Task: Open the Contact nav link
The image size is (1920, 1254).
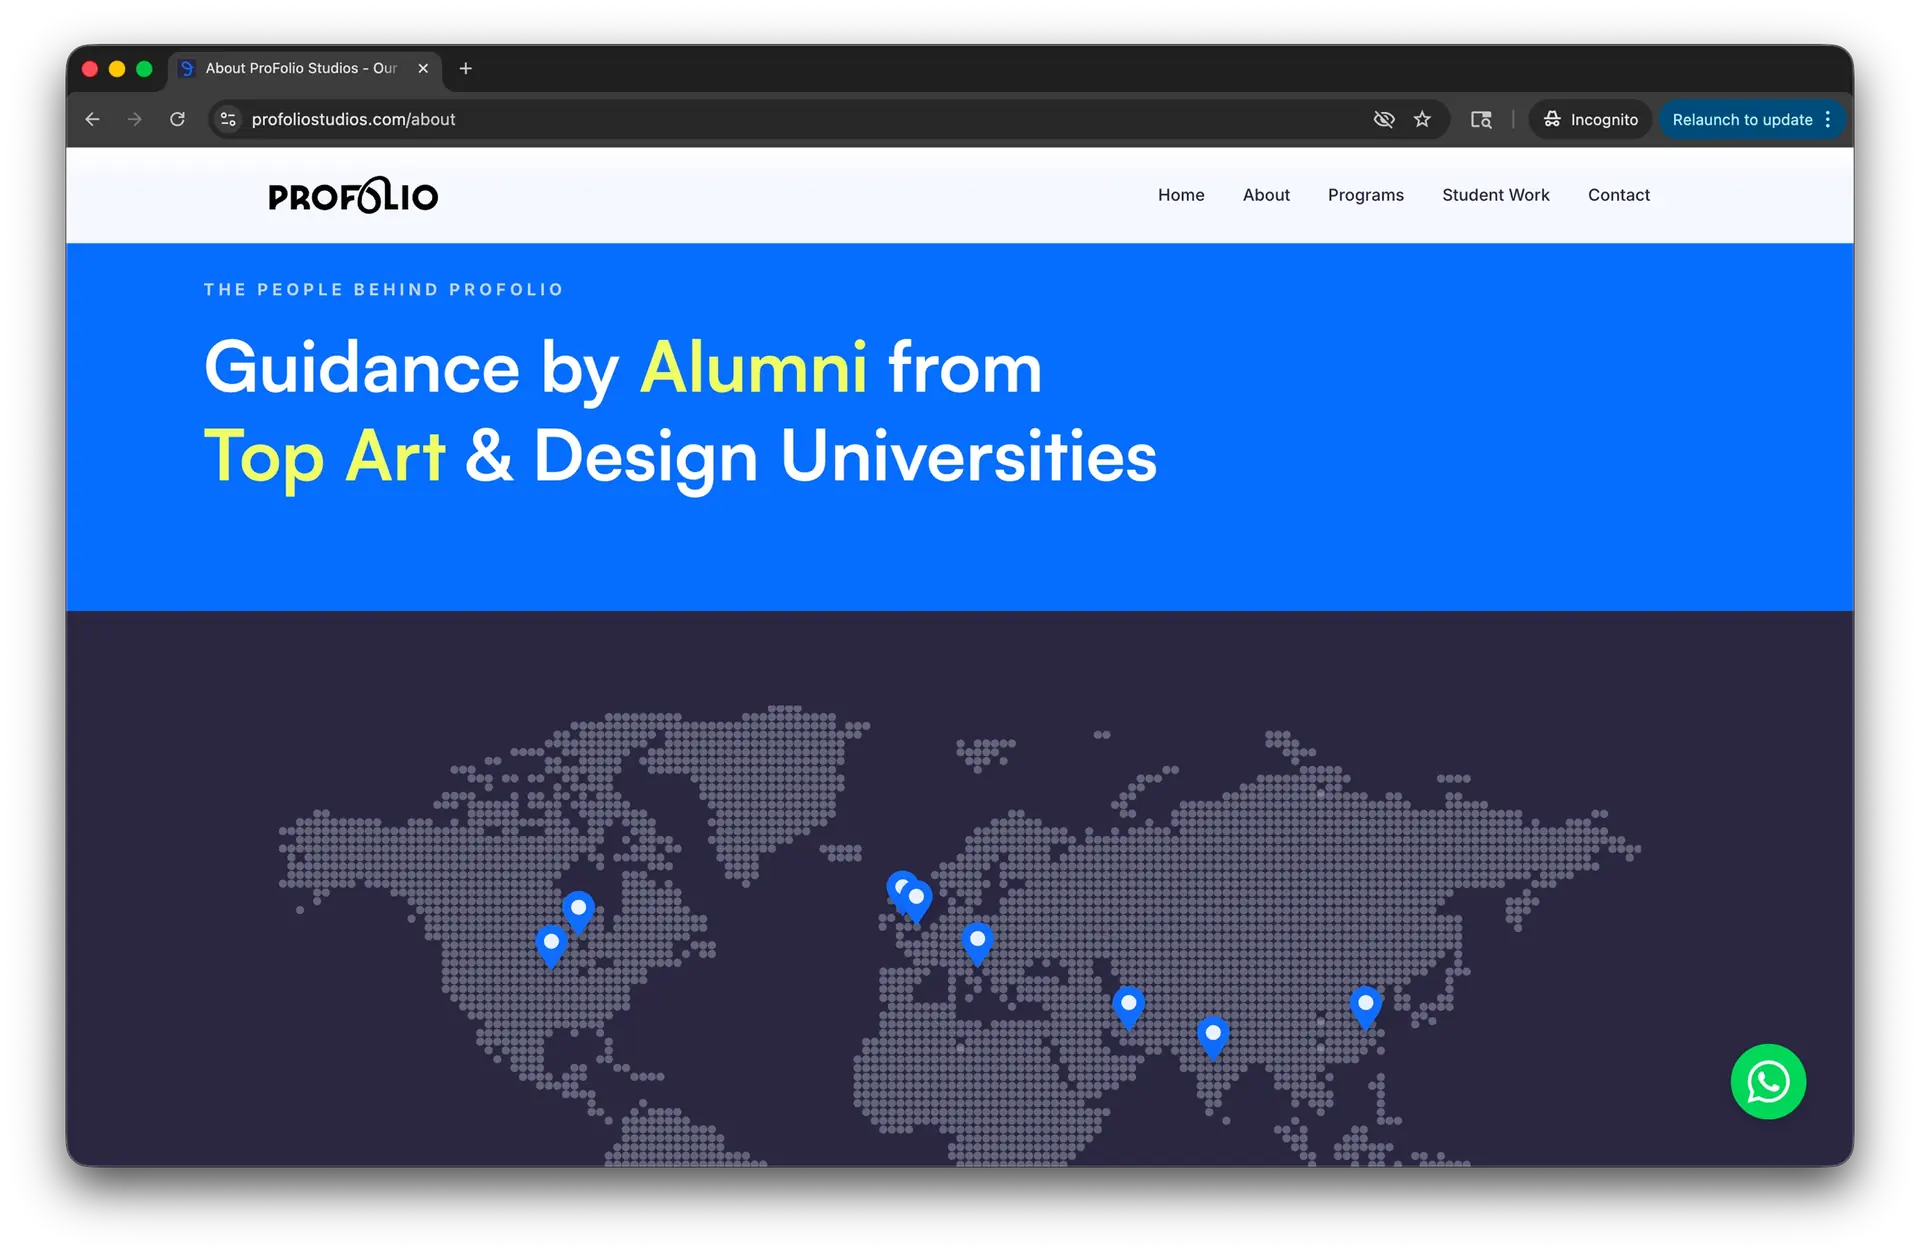Action: pos(1618,195)
